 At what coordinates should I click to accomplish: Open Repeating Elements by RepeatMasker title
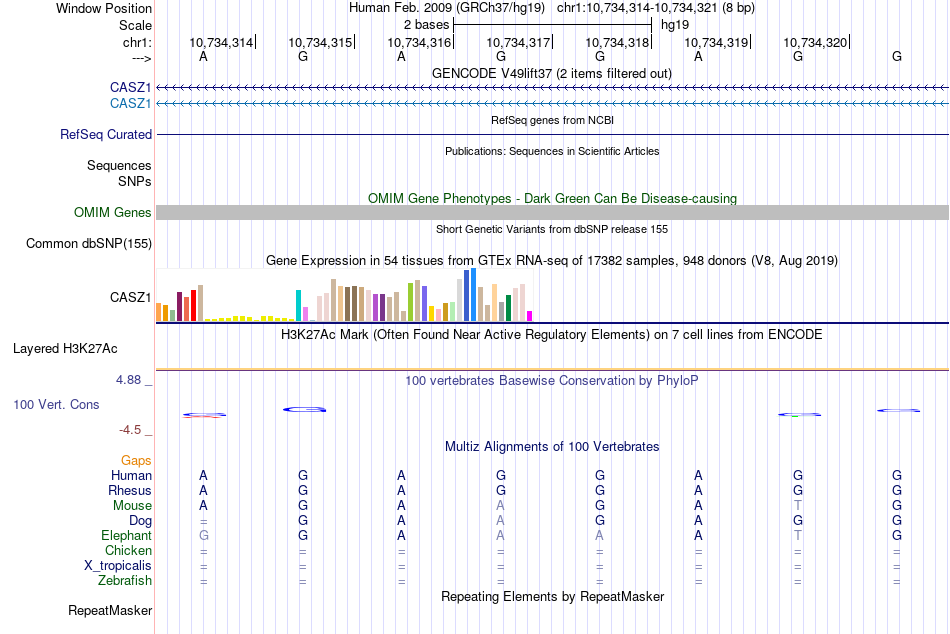(553, 596)
